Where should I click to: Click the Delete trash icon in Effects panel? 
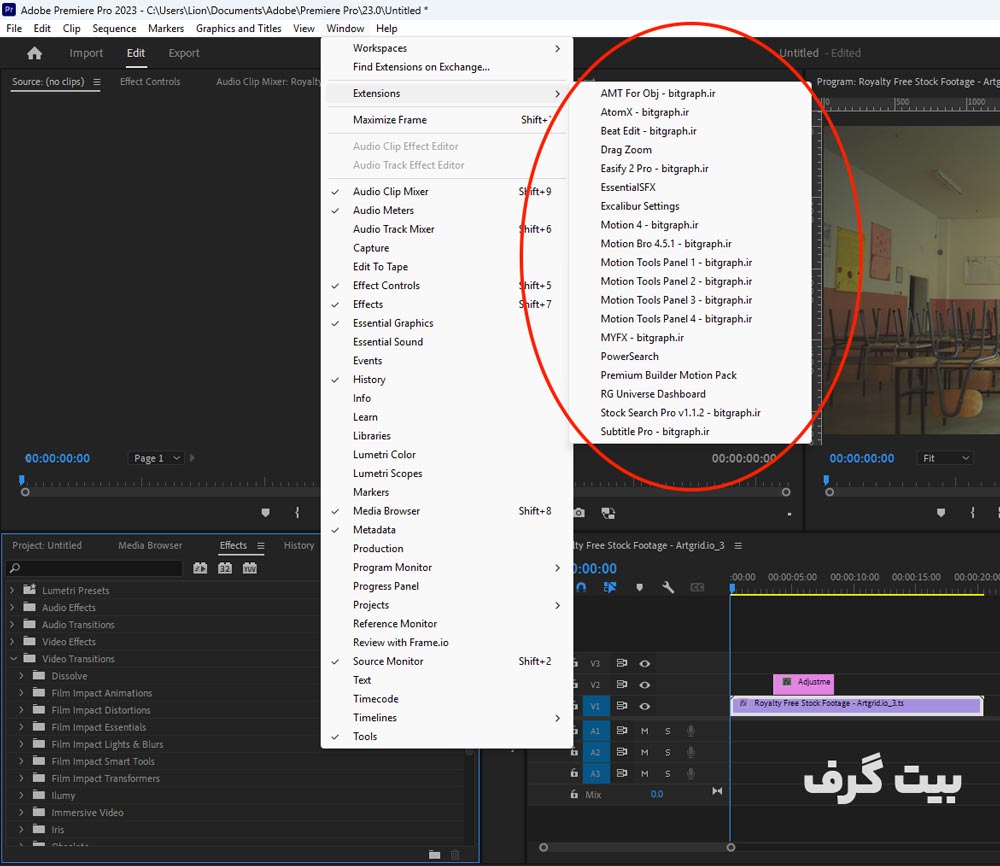click(455, 855)
